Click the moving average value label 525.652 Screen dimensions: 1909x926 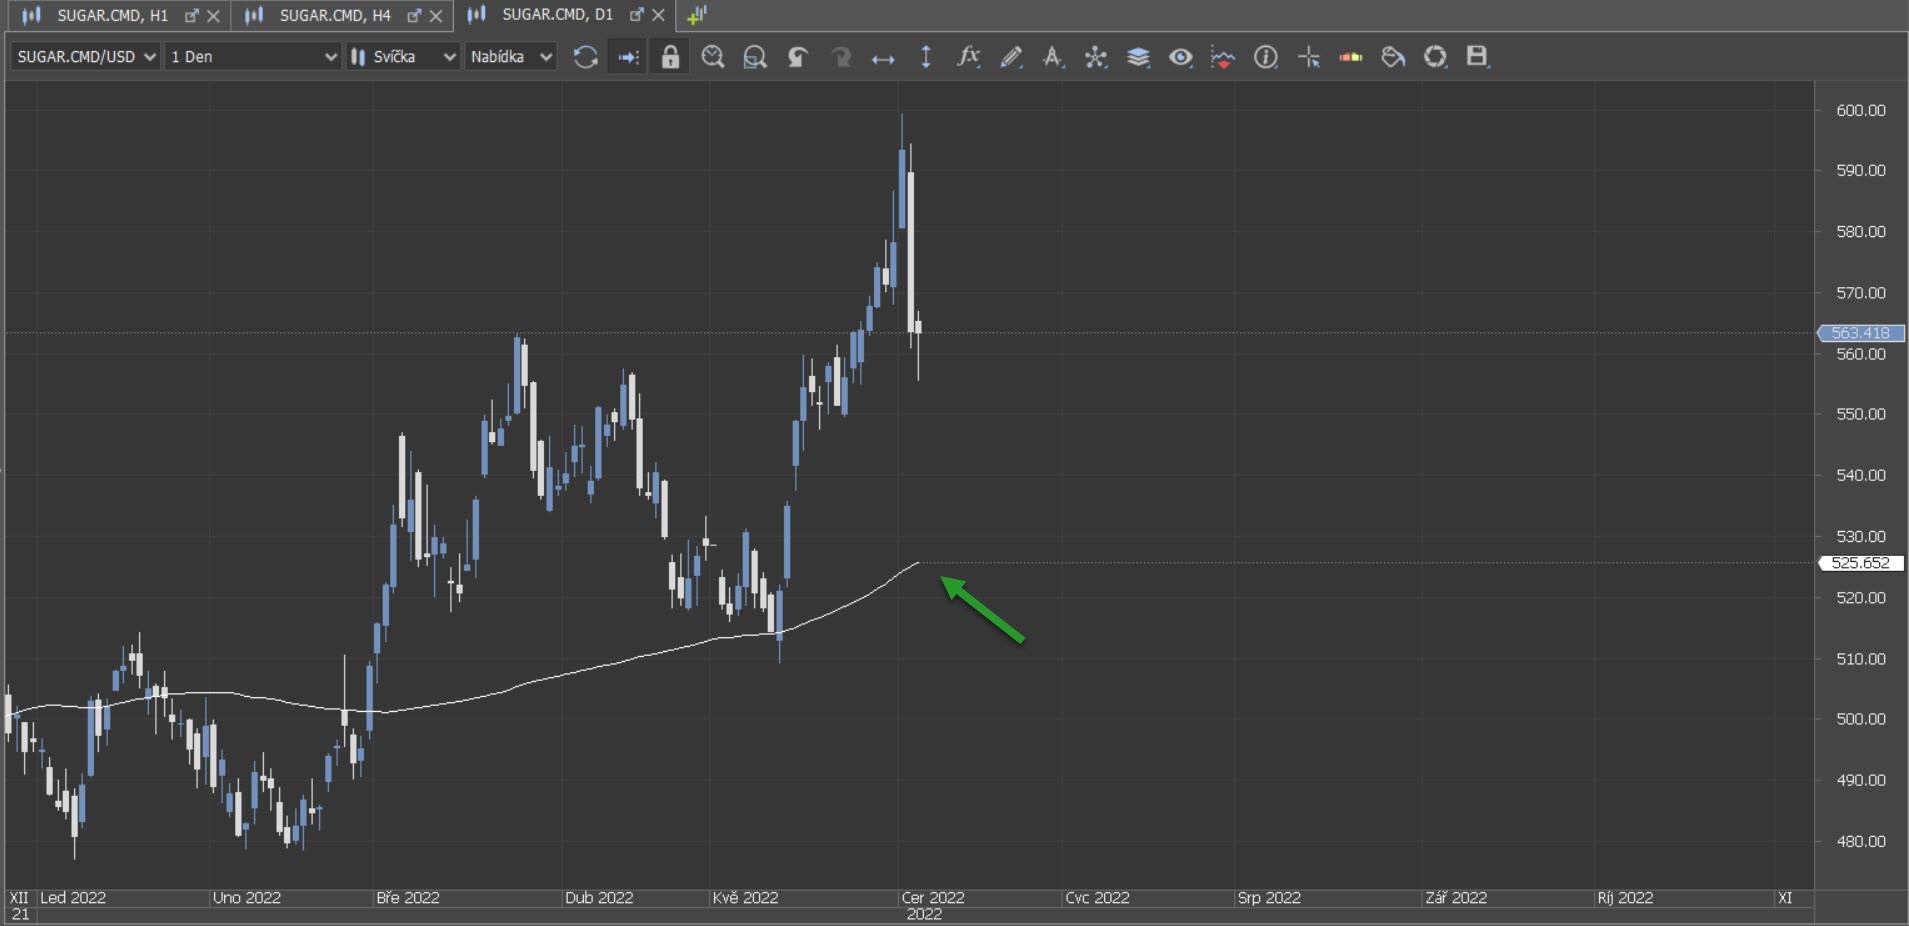click(1861, 563)
